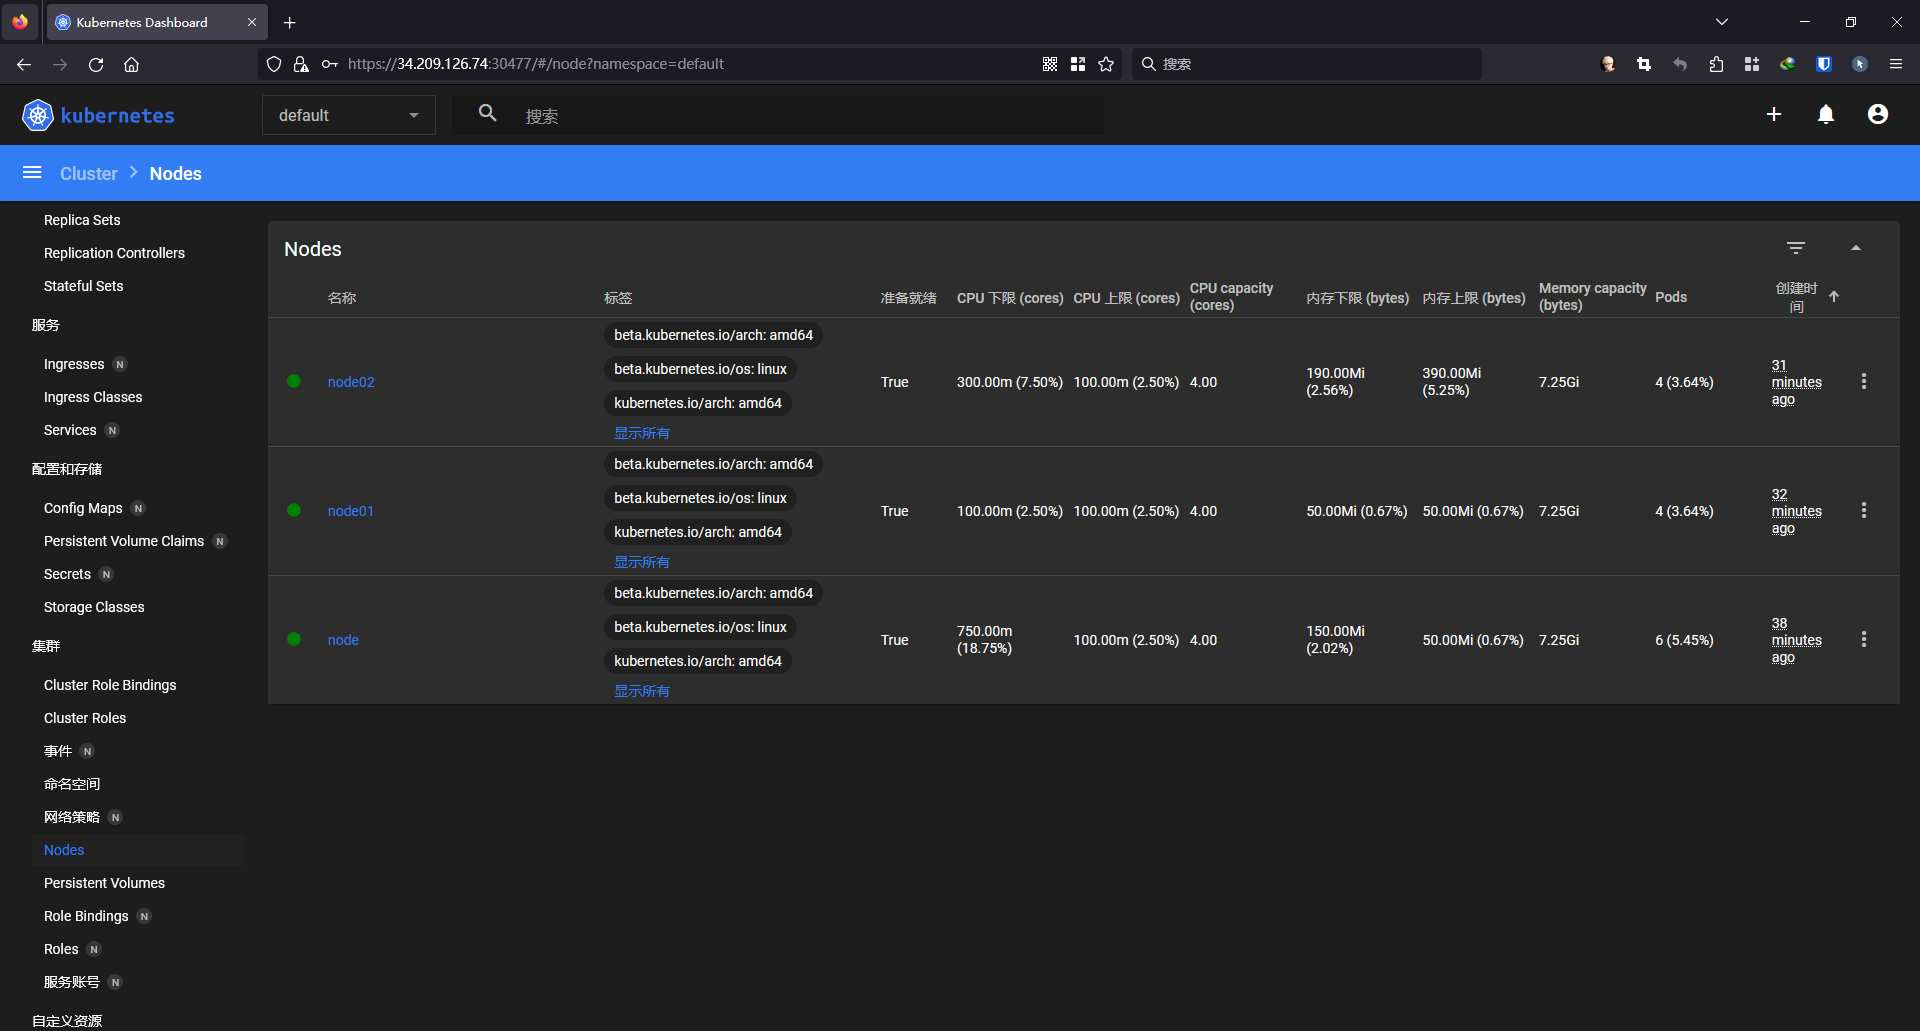Open a new browser tab
This screenshot has height=1031, width=1920.
coord(290,22)
